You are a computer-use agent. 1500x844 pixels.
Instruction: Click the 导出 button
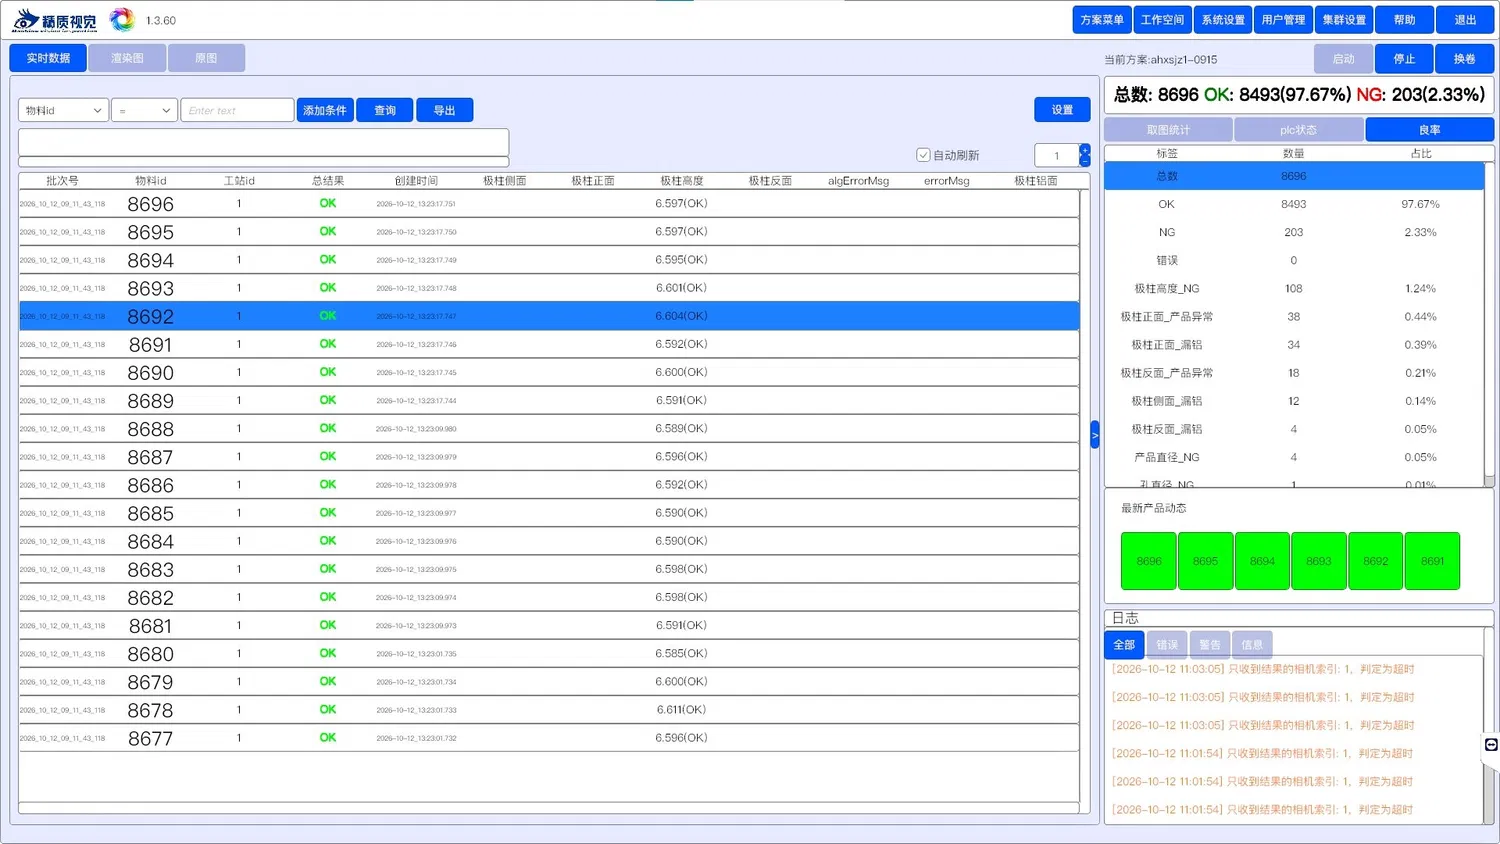pos(445,110)
